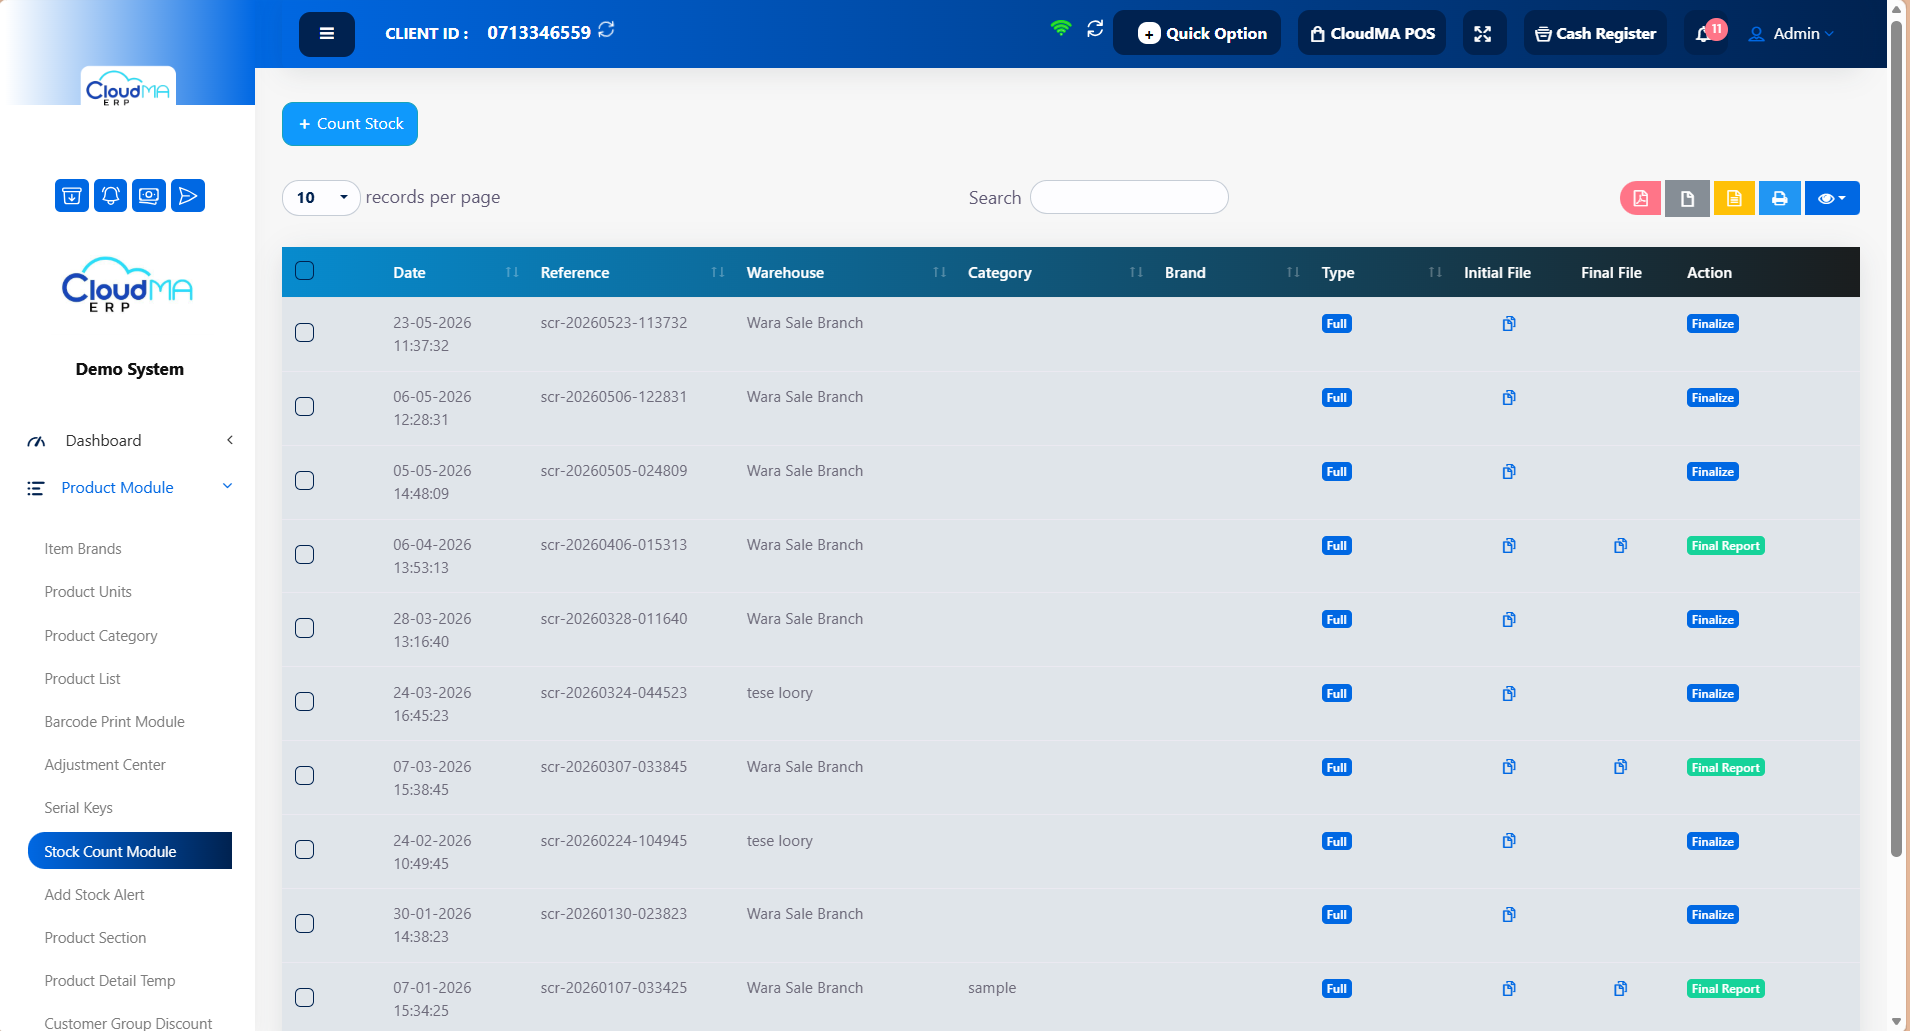
Task: Open Cash Register
Action: (1595, 34)
